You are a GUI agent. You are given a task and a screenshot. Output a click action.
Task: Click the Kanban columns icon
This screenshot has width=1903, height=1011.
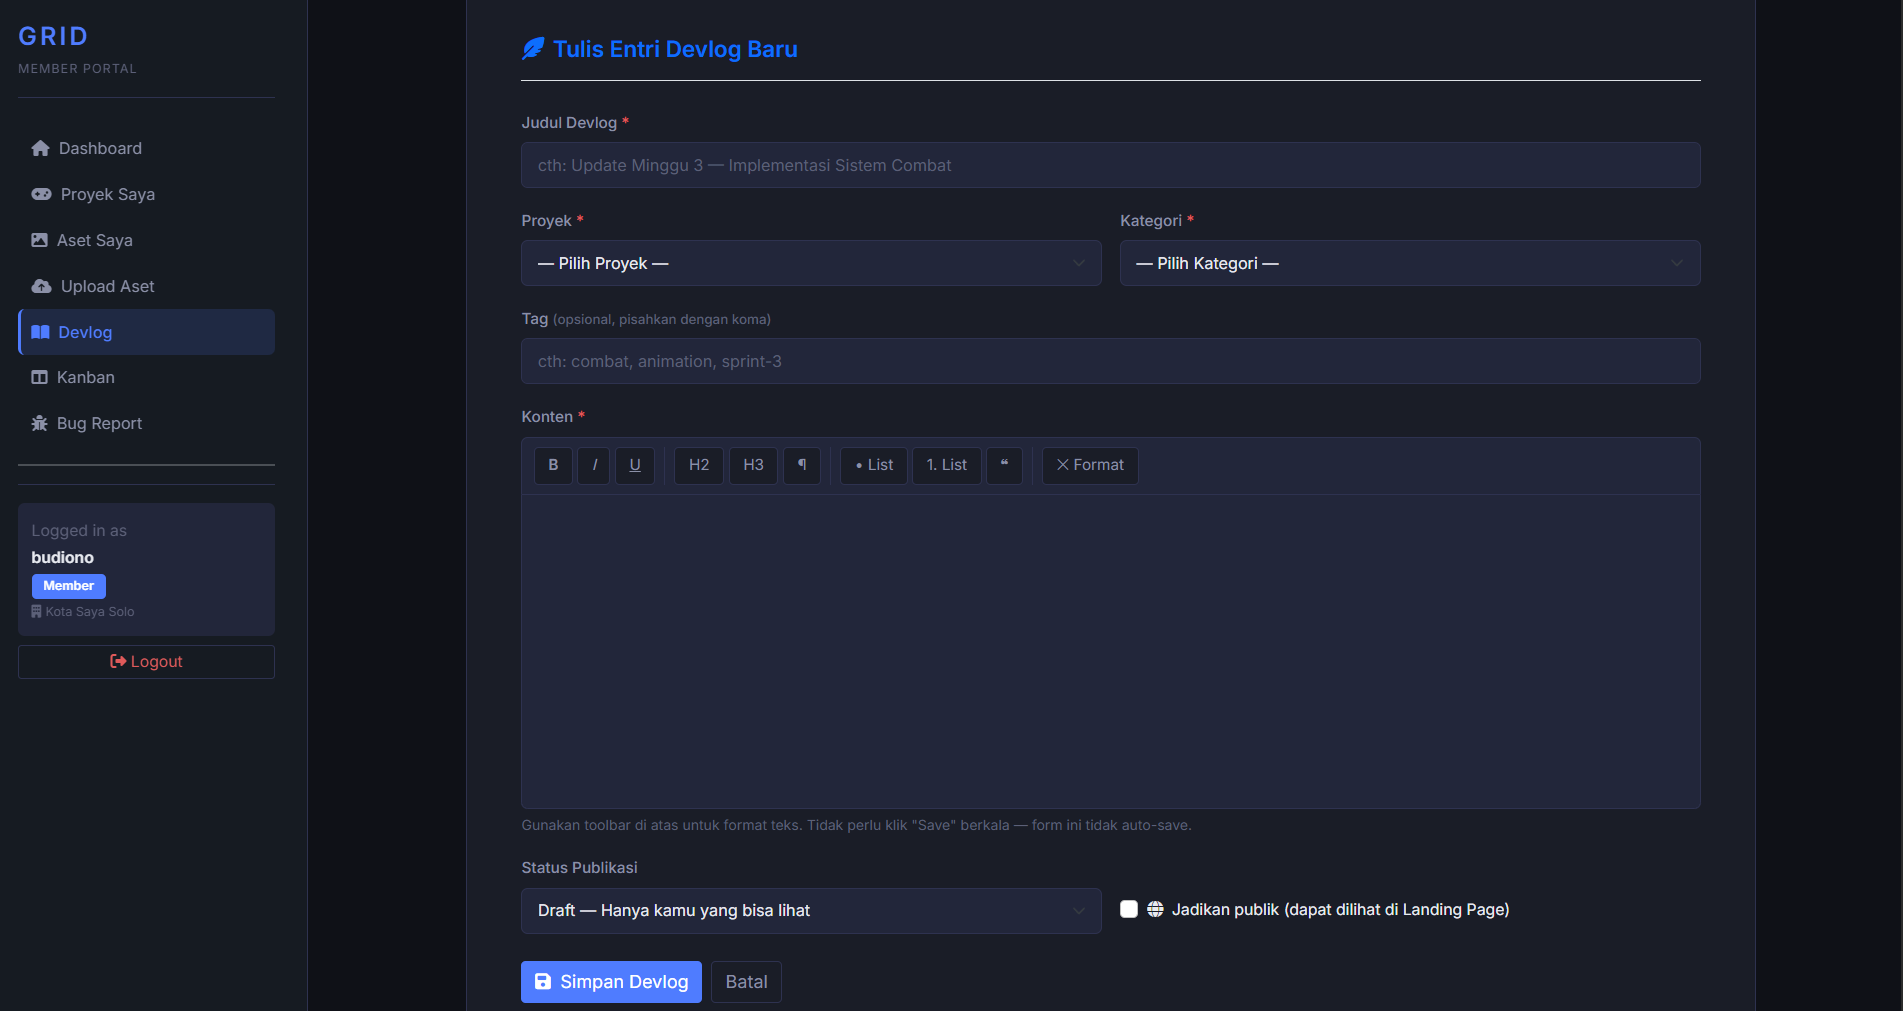(39, 377)
